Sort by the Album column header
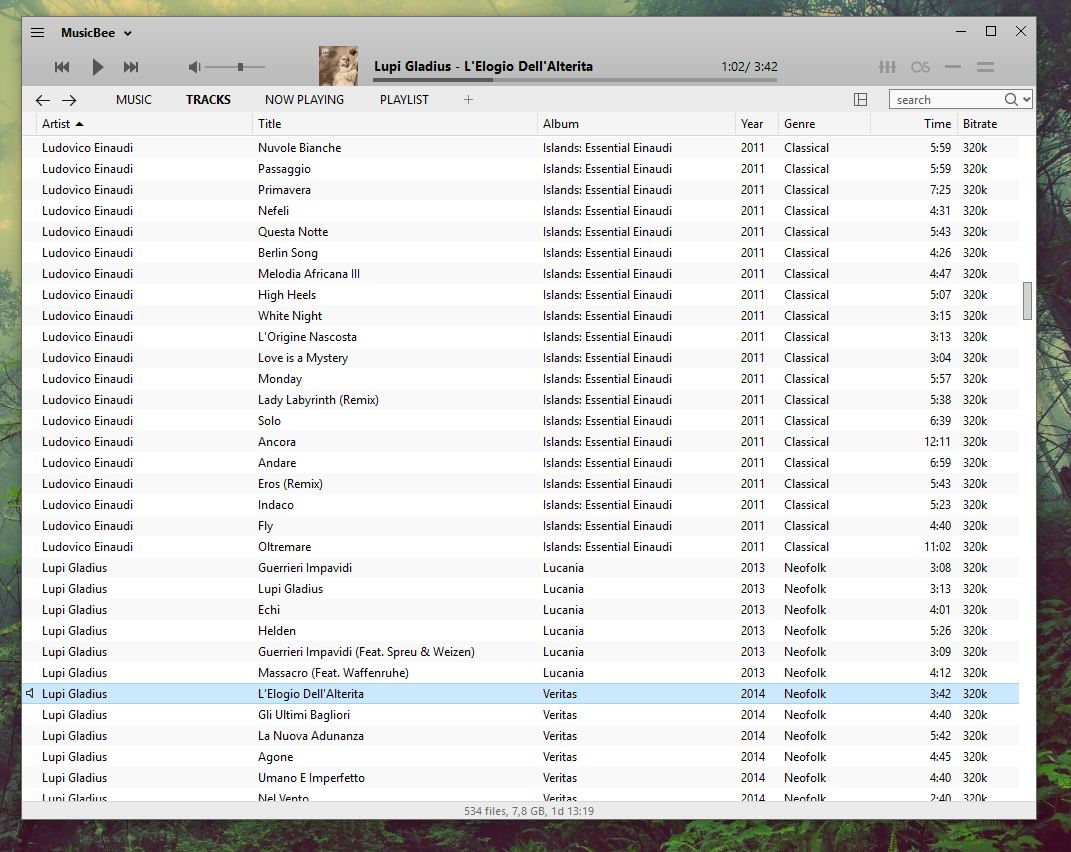 tap(636, 124)
